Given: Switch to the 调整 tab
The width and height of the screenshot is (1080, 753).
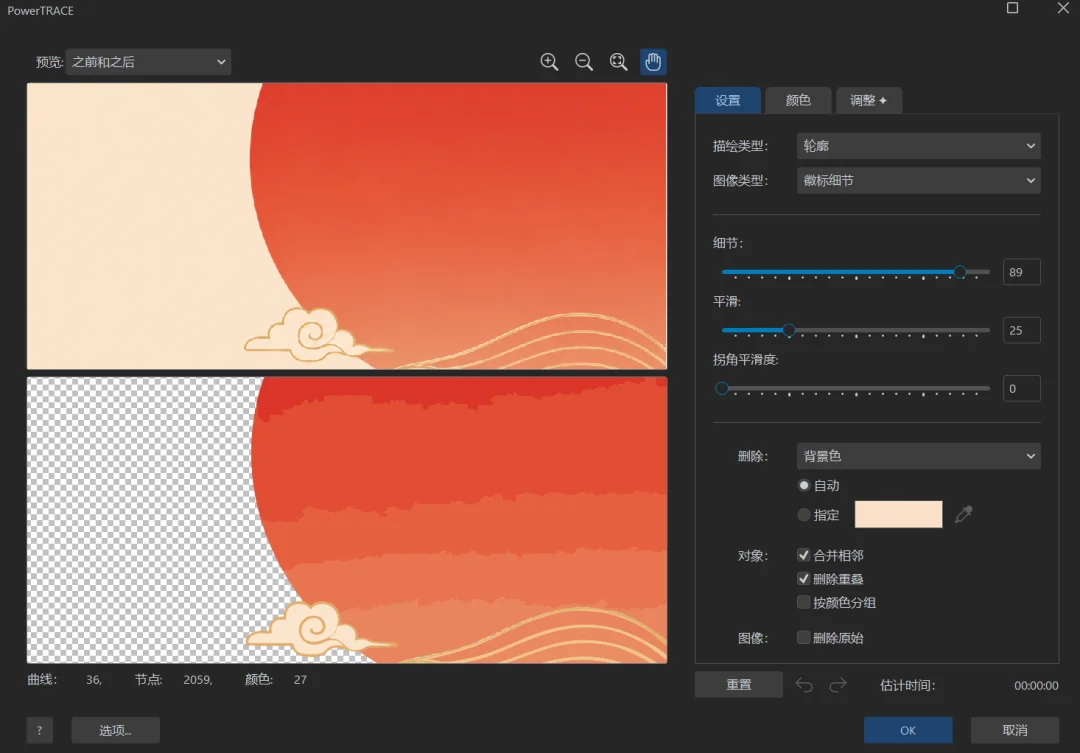Looking at the screenshot, I should (869, 101).
